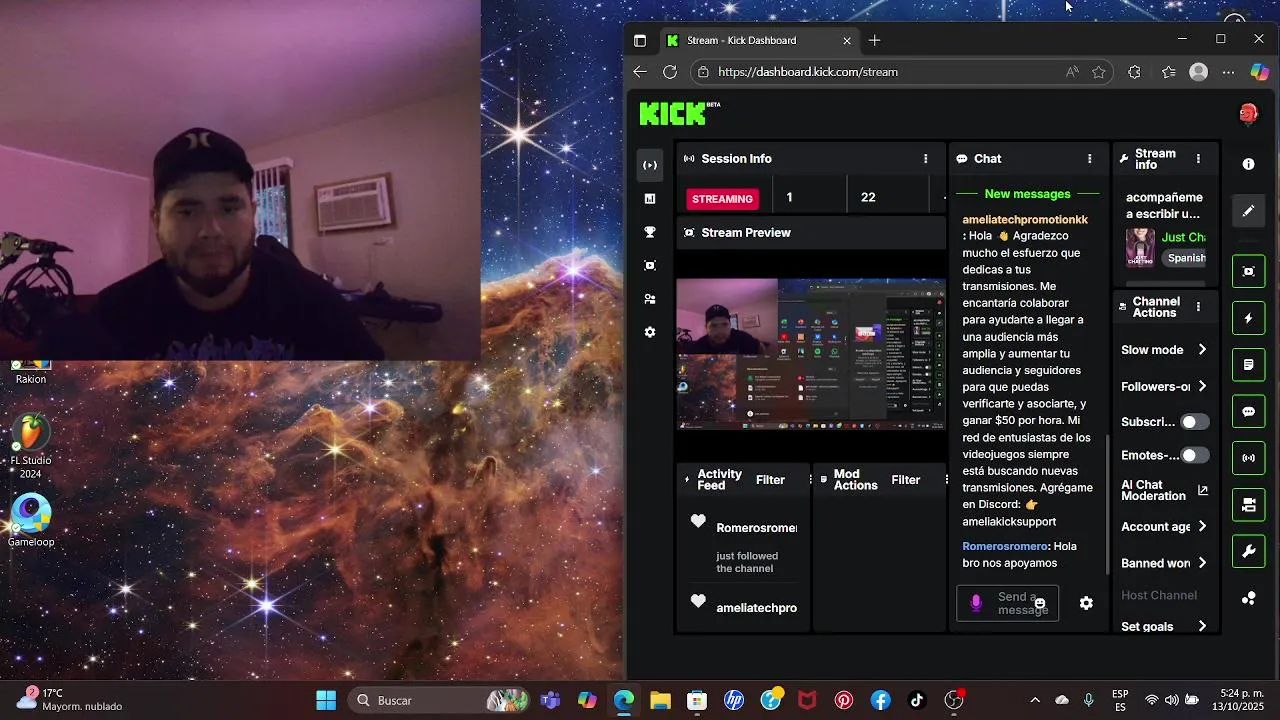The width and height of the screenshot is (1280, 720).
Task: Toggle the Stream Preview widget in right rail
Action: [1248, 271]
